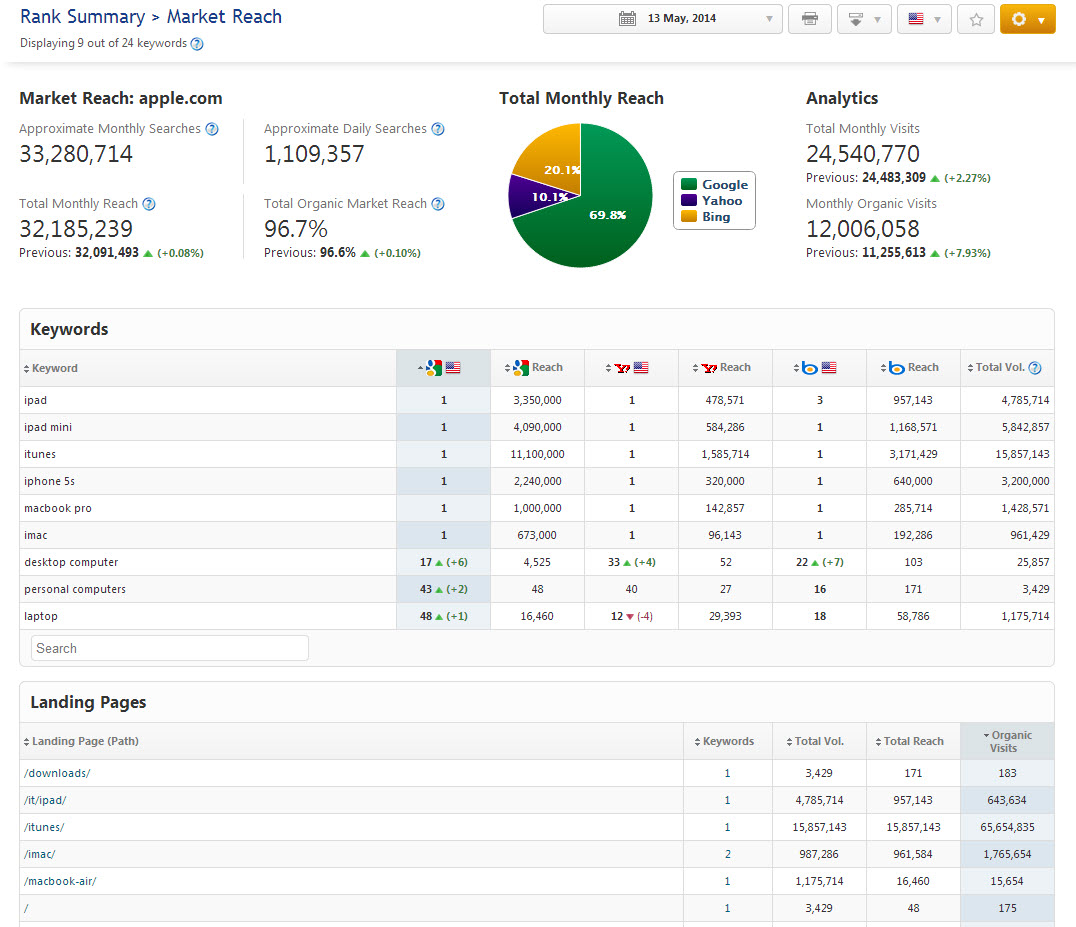Viewport: 1076px width, 927px height.
Task: Click the star favorite icon
Action: (x=976, y=19)
